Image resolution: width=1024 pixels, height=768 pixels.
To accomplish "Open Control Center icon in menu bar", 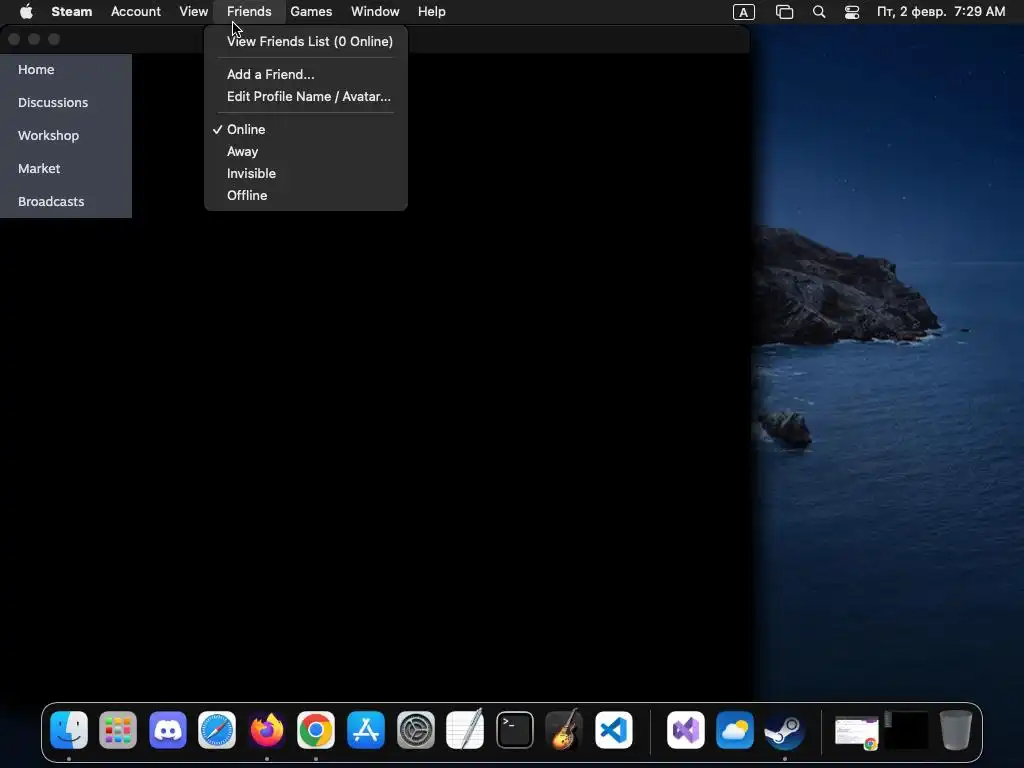I will point(852,12).
